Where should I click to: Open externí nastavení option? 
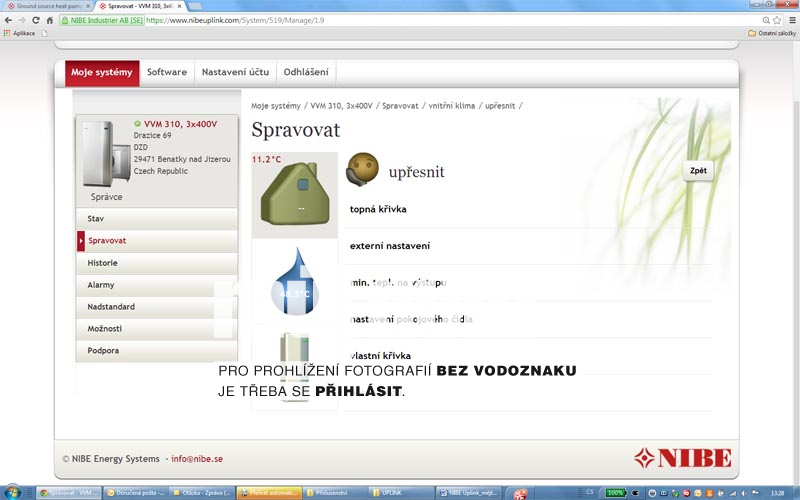tap(390, 246)
